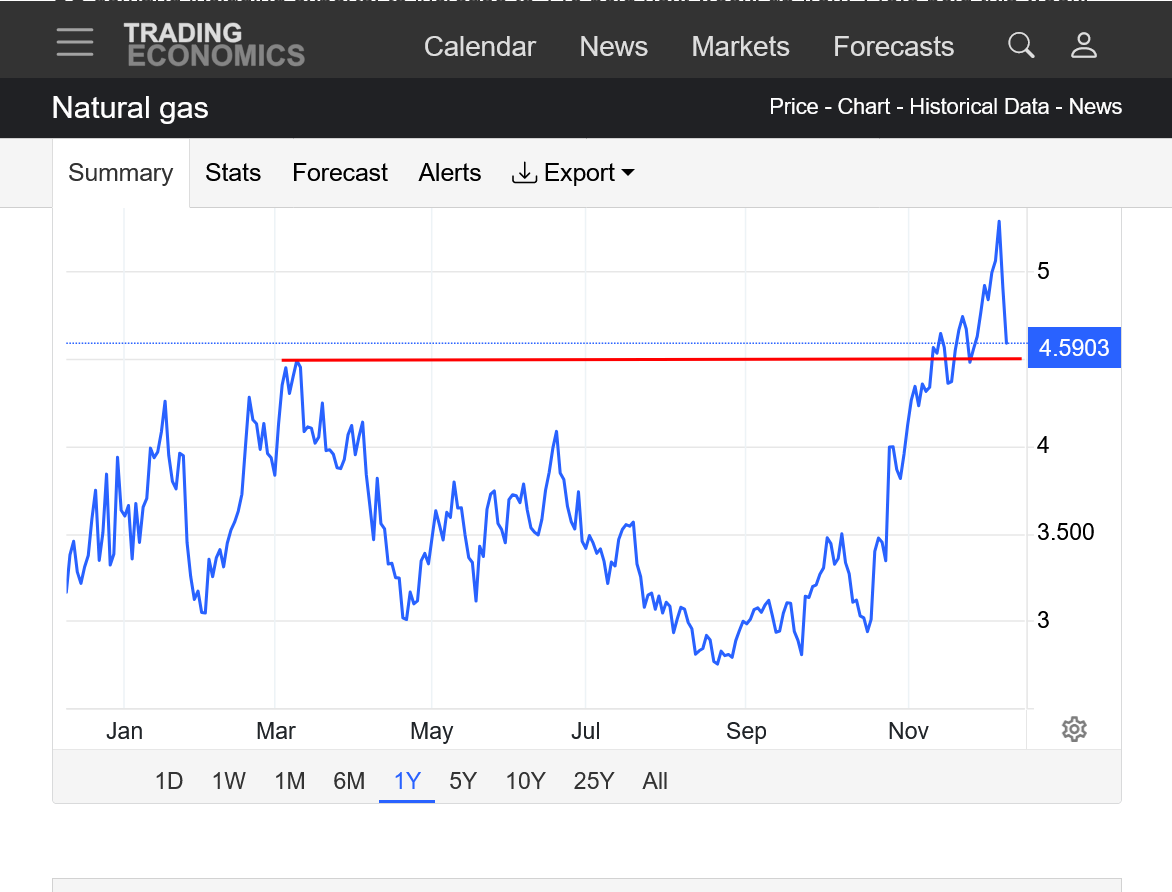
Task: Open the Forecast tab
Action: [x=339, y=173]
